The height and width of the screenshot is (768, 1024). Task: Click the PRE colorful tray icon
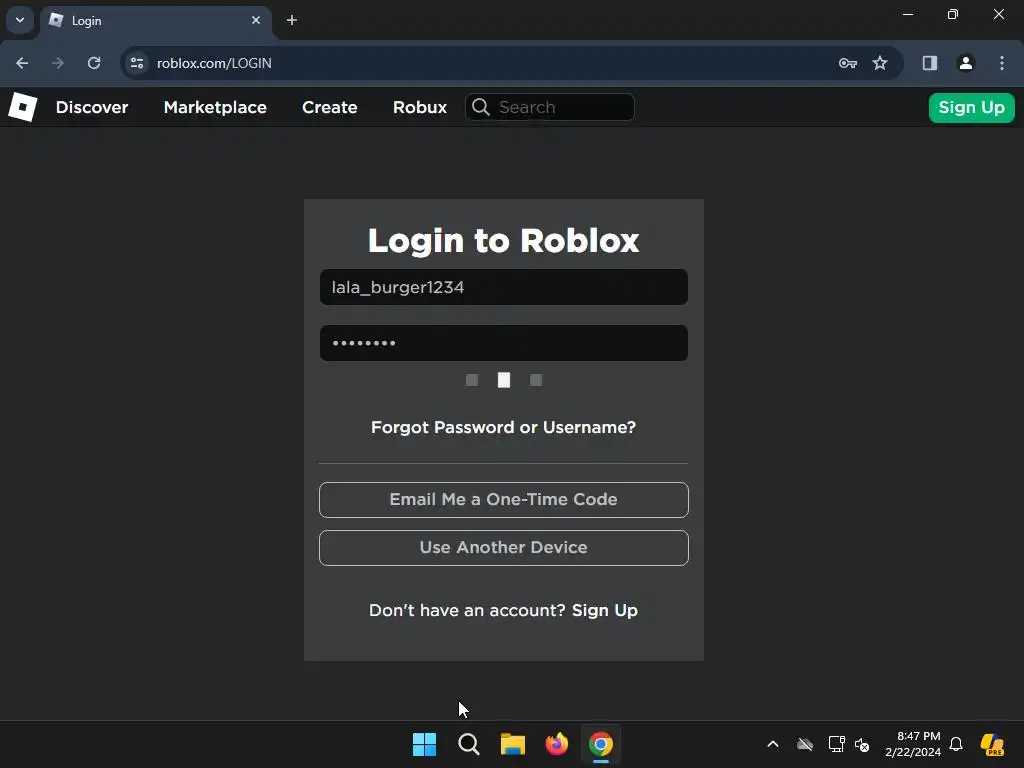(x=992, y=744)
